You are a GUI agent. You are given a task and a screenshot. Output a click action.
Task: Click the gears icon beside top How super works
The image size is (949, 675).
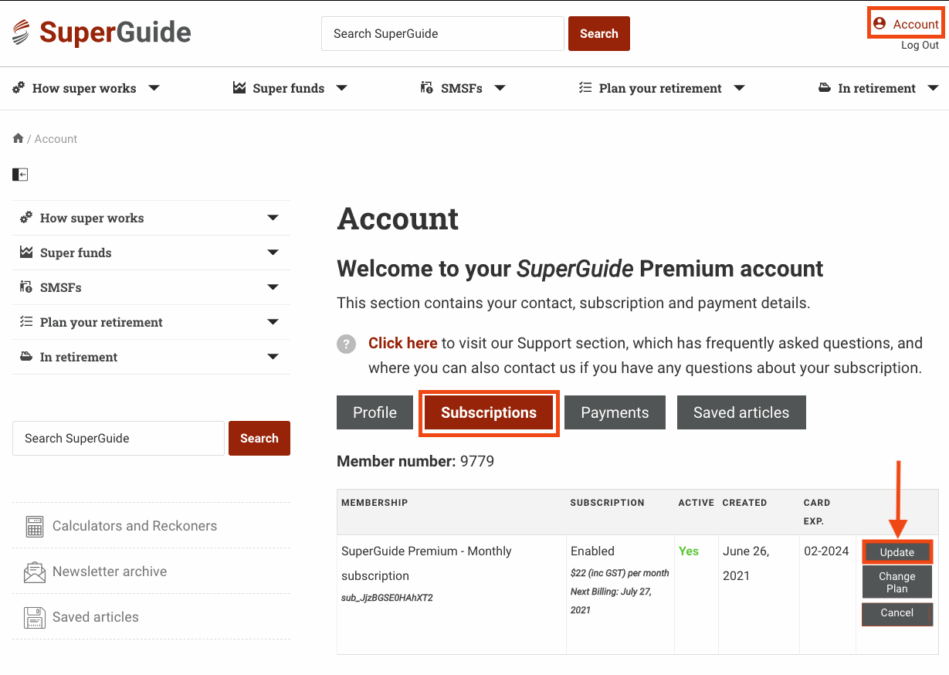click(19, 88)
